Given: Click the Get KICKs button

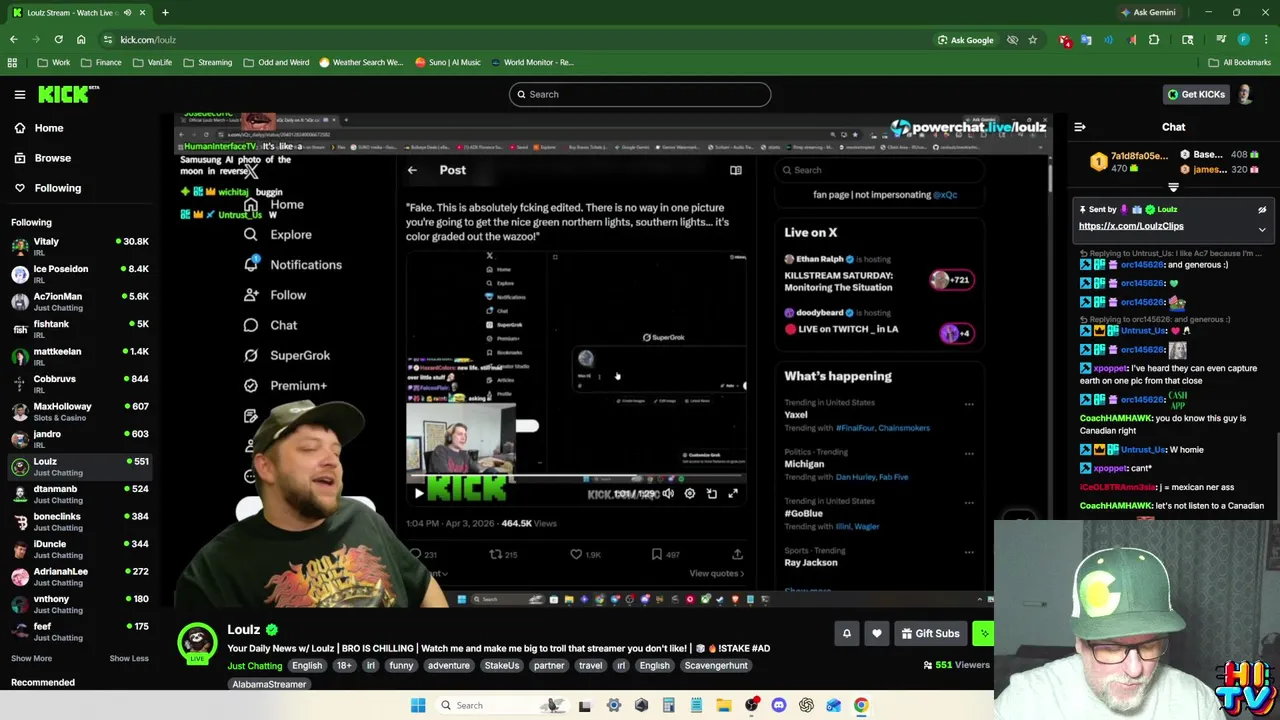Looking at the screenshot, I should [x=1196, y=94].
